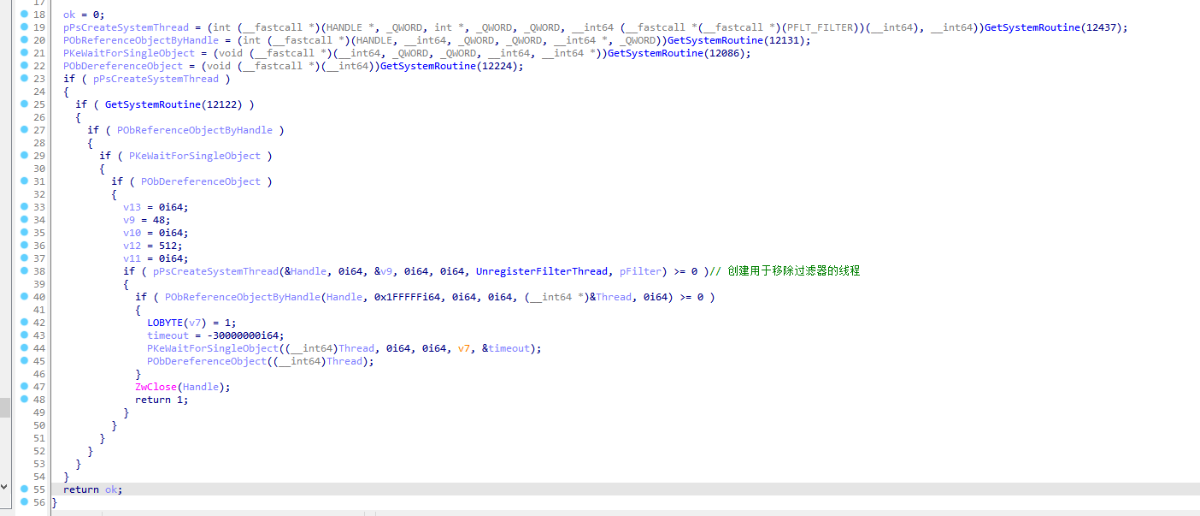Click the blue dot beside line 45
This screenshot has width=1200, height=516.
(24, 361)
